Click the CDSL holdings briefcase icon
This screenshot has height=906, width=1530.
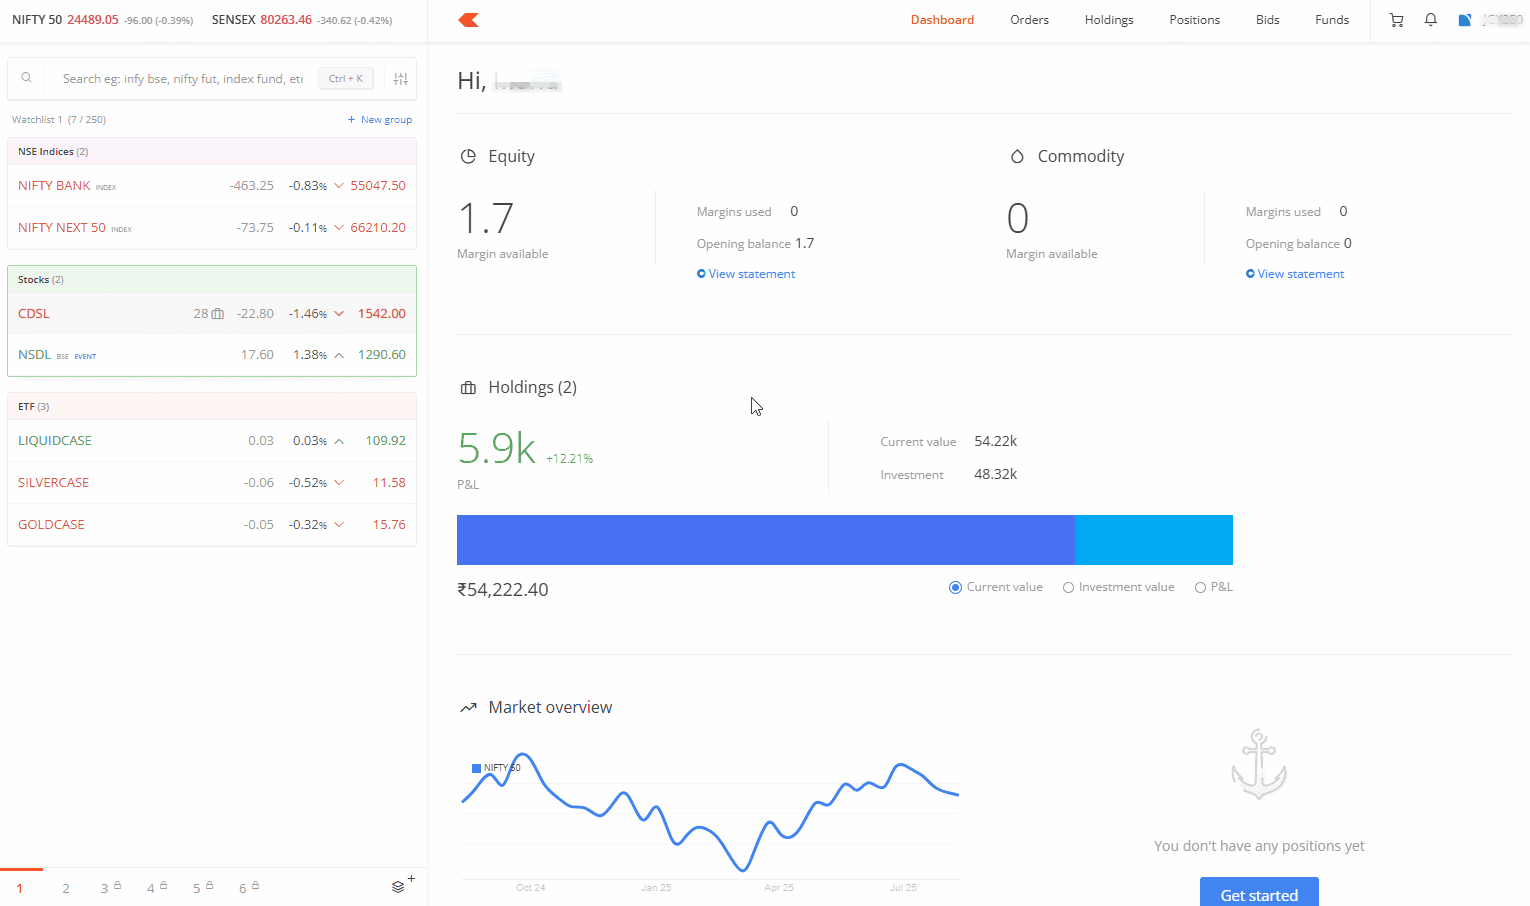point(217,314)
